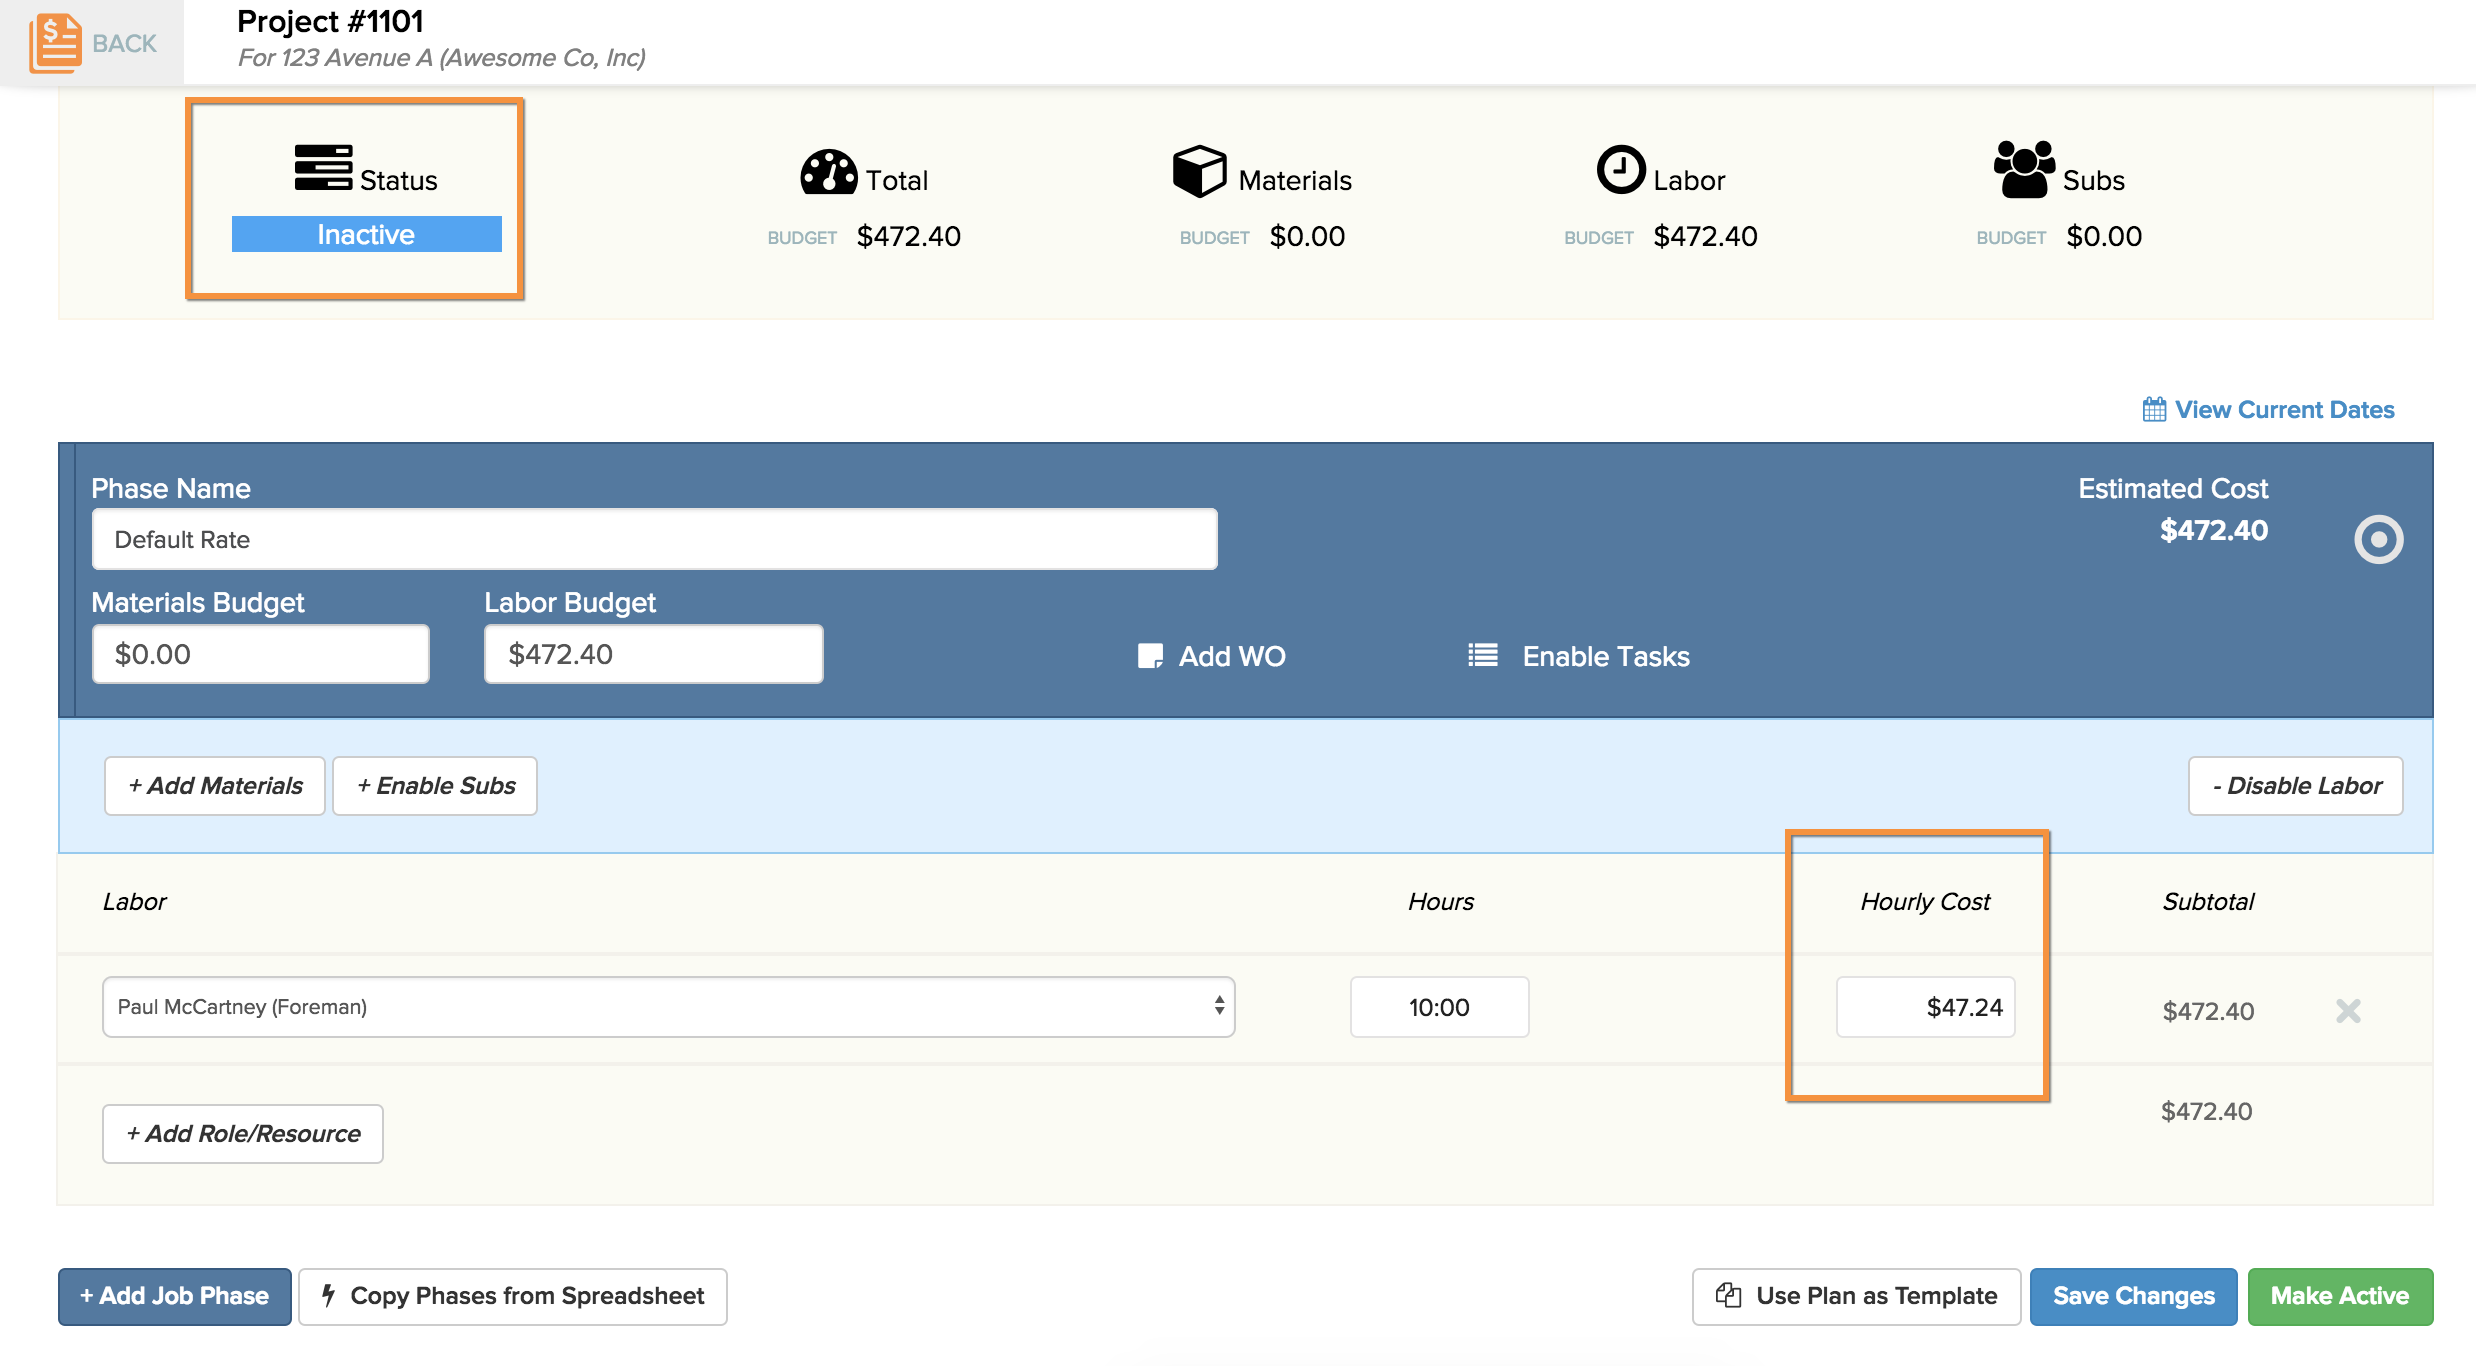Click the Estimated Cost $472.40 value
This screenshot has height=1366, width=2476.
[x=2214, y=530]
